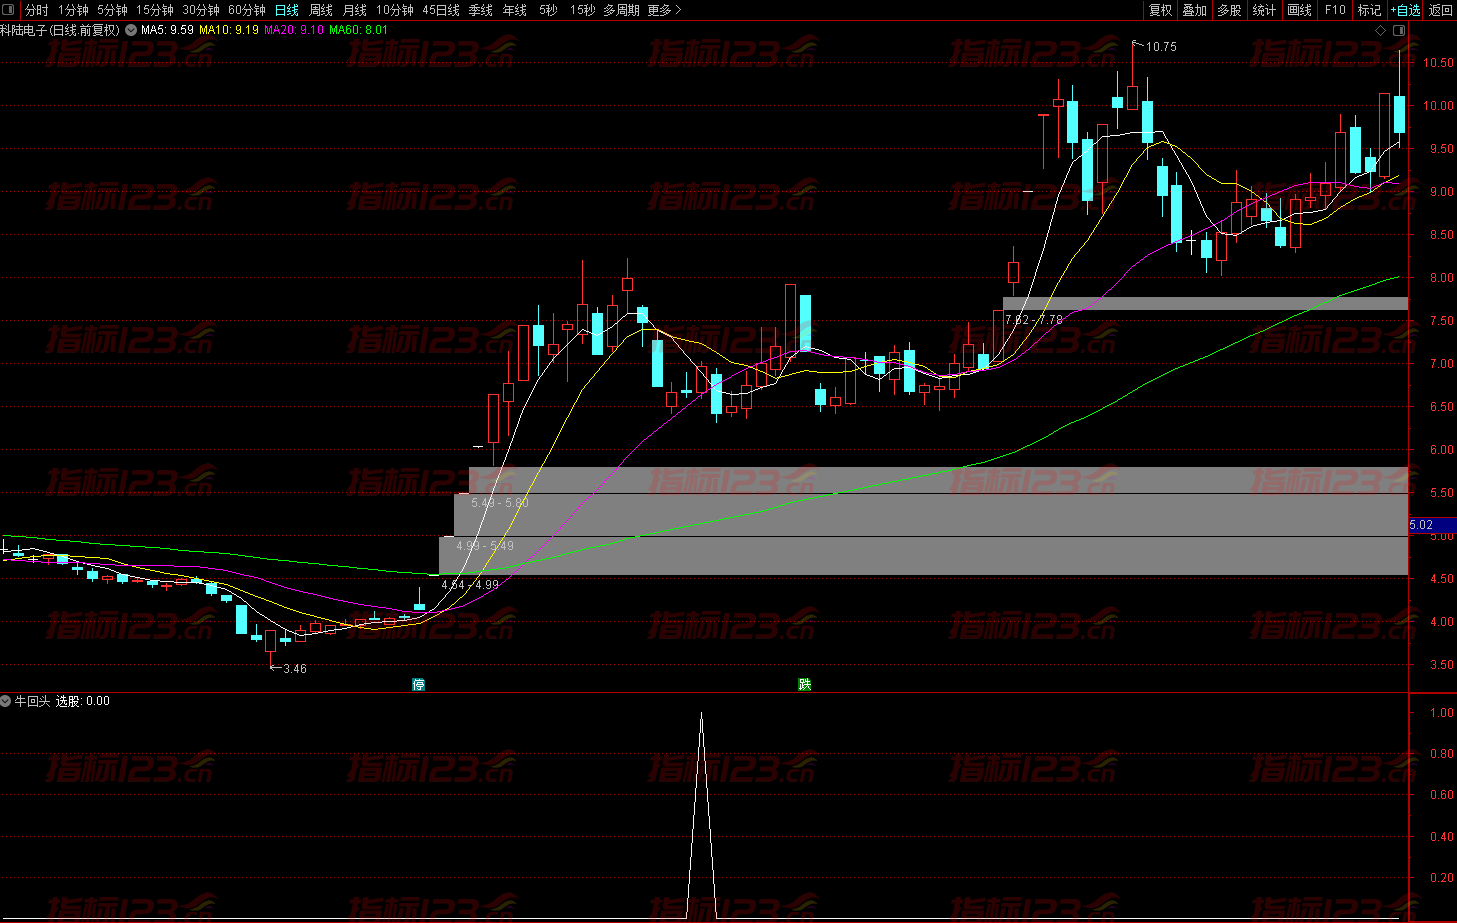Select the 5分钟 period
This screenshot has width=1457, height=923.
112,10
